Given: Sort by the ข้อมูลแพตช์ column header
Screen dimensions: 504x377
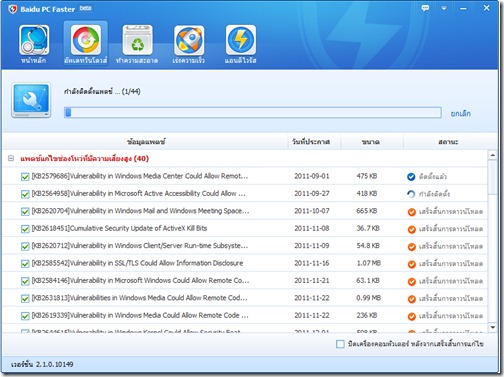Looking at the screenshot, I should coord(146,142).
